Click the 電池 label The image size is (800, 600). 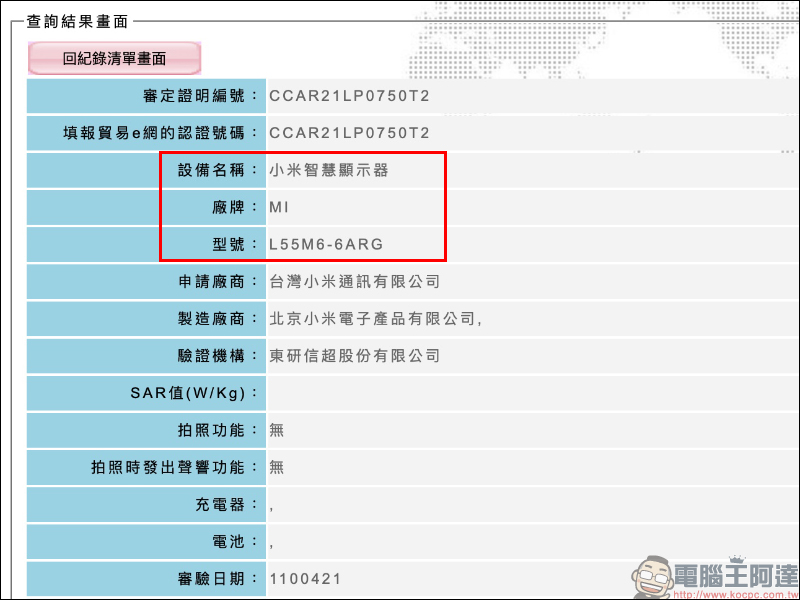[235, 542]
